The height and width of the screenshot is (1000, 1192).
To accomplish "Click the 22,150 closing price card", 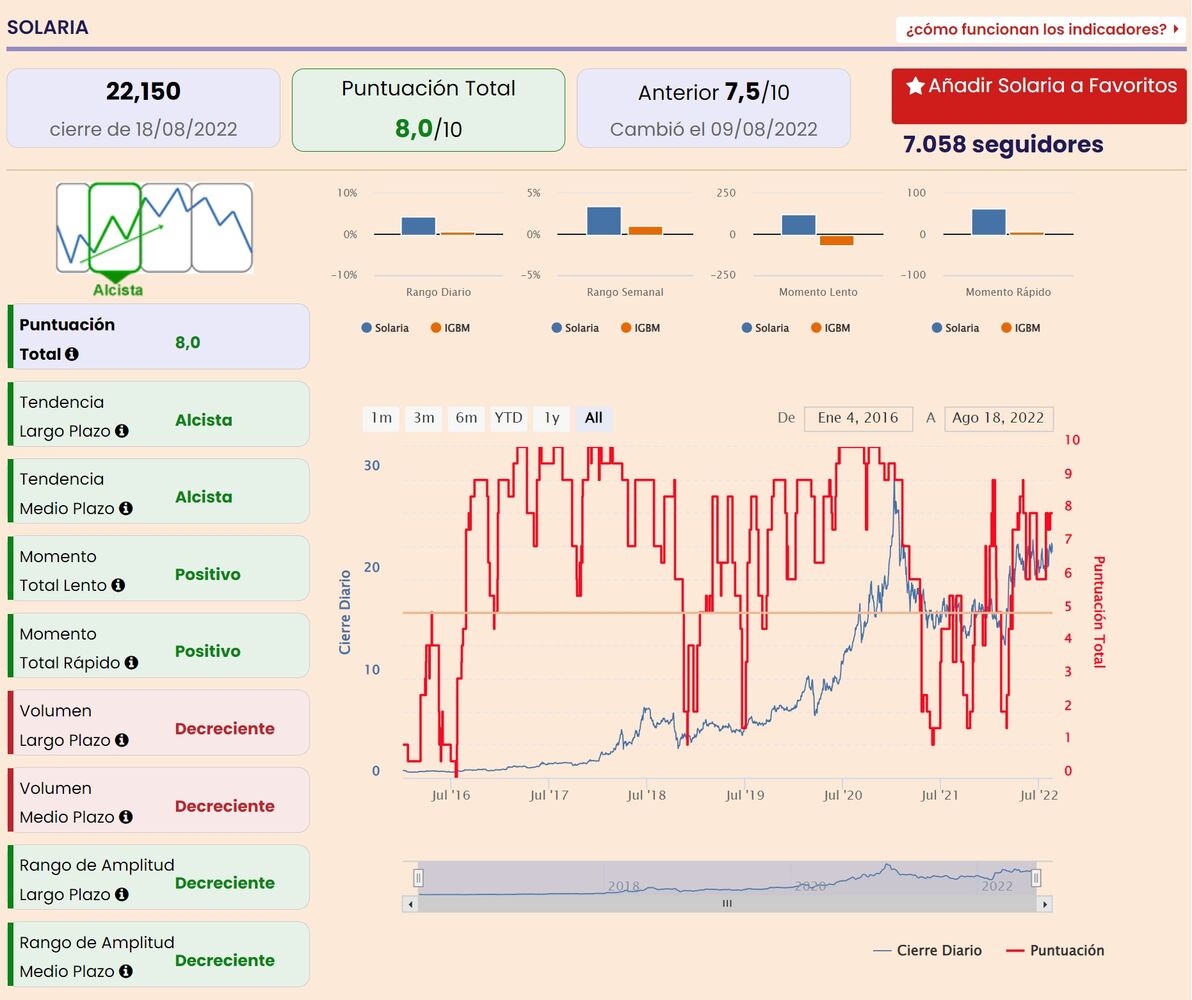I will [x=143, y=109].
